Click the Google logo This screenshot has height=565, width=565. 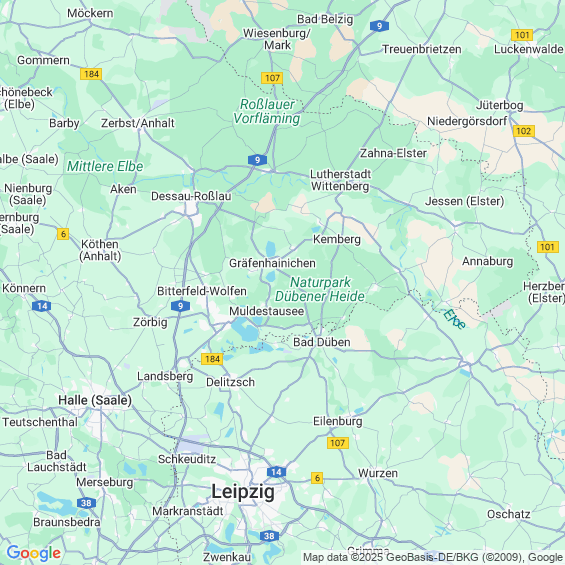[x=34, y=553]
